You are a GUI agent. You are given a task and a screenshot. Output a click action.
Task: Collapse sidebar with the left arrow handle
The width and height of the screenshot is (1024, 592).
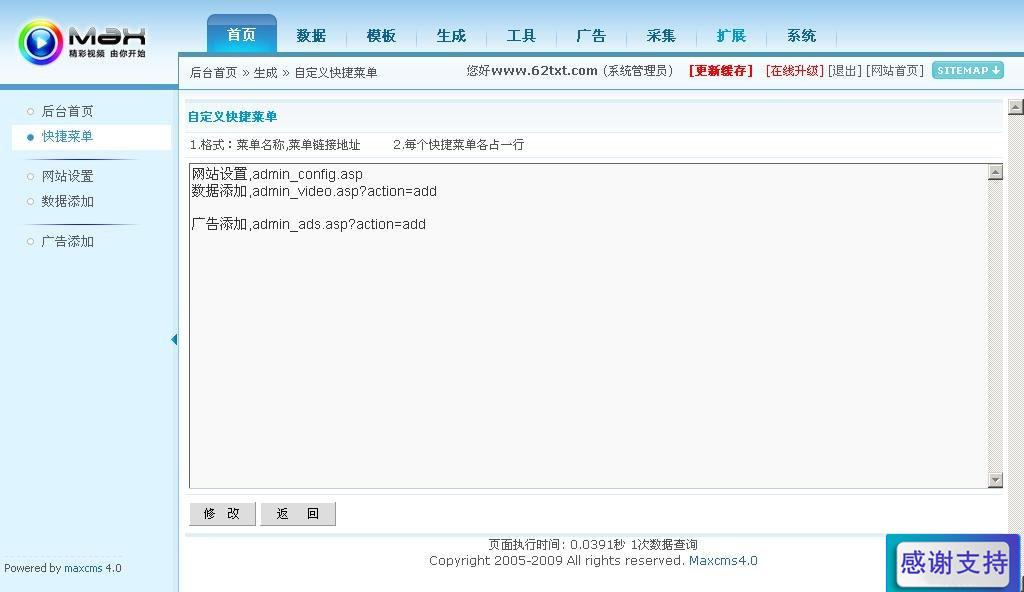click(x=174, y=339)
